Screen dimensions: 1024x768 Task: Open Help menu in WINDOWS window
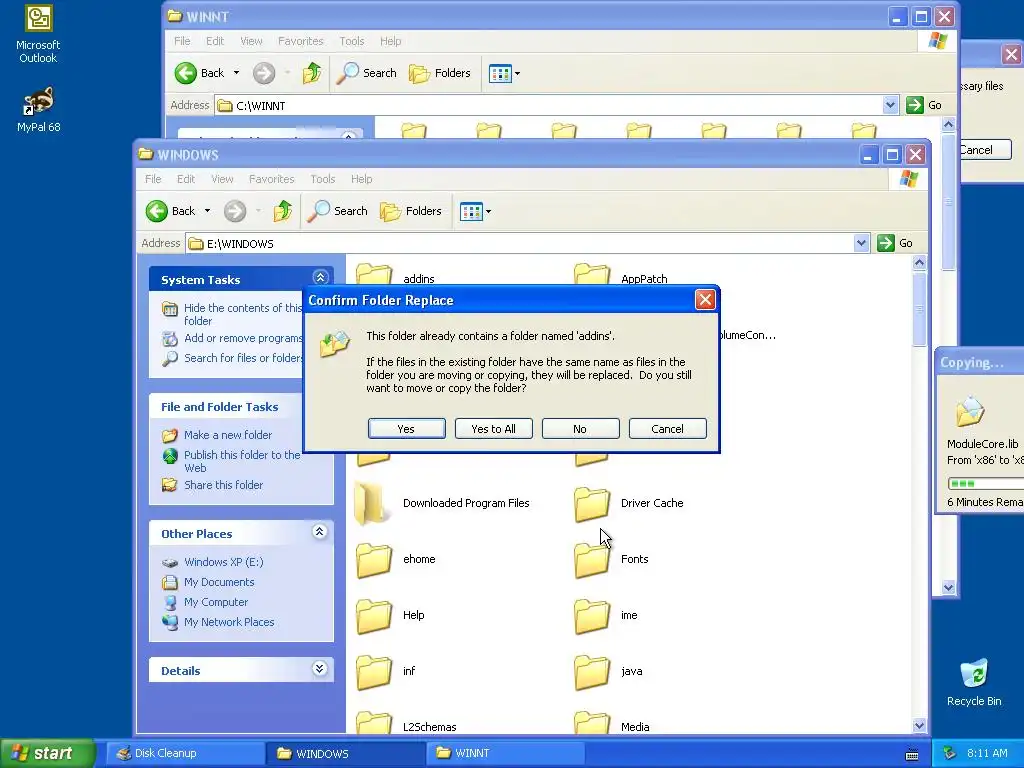[x=361, y=179]
